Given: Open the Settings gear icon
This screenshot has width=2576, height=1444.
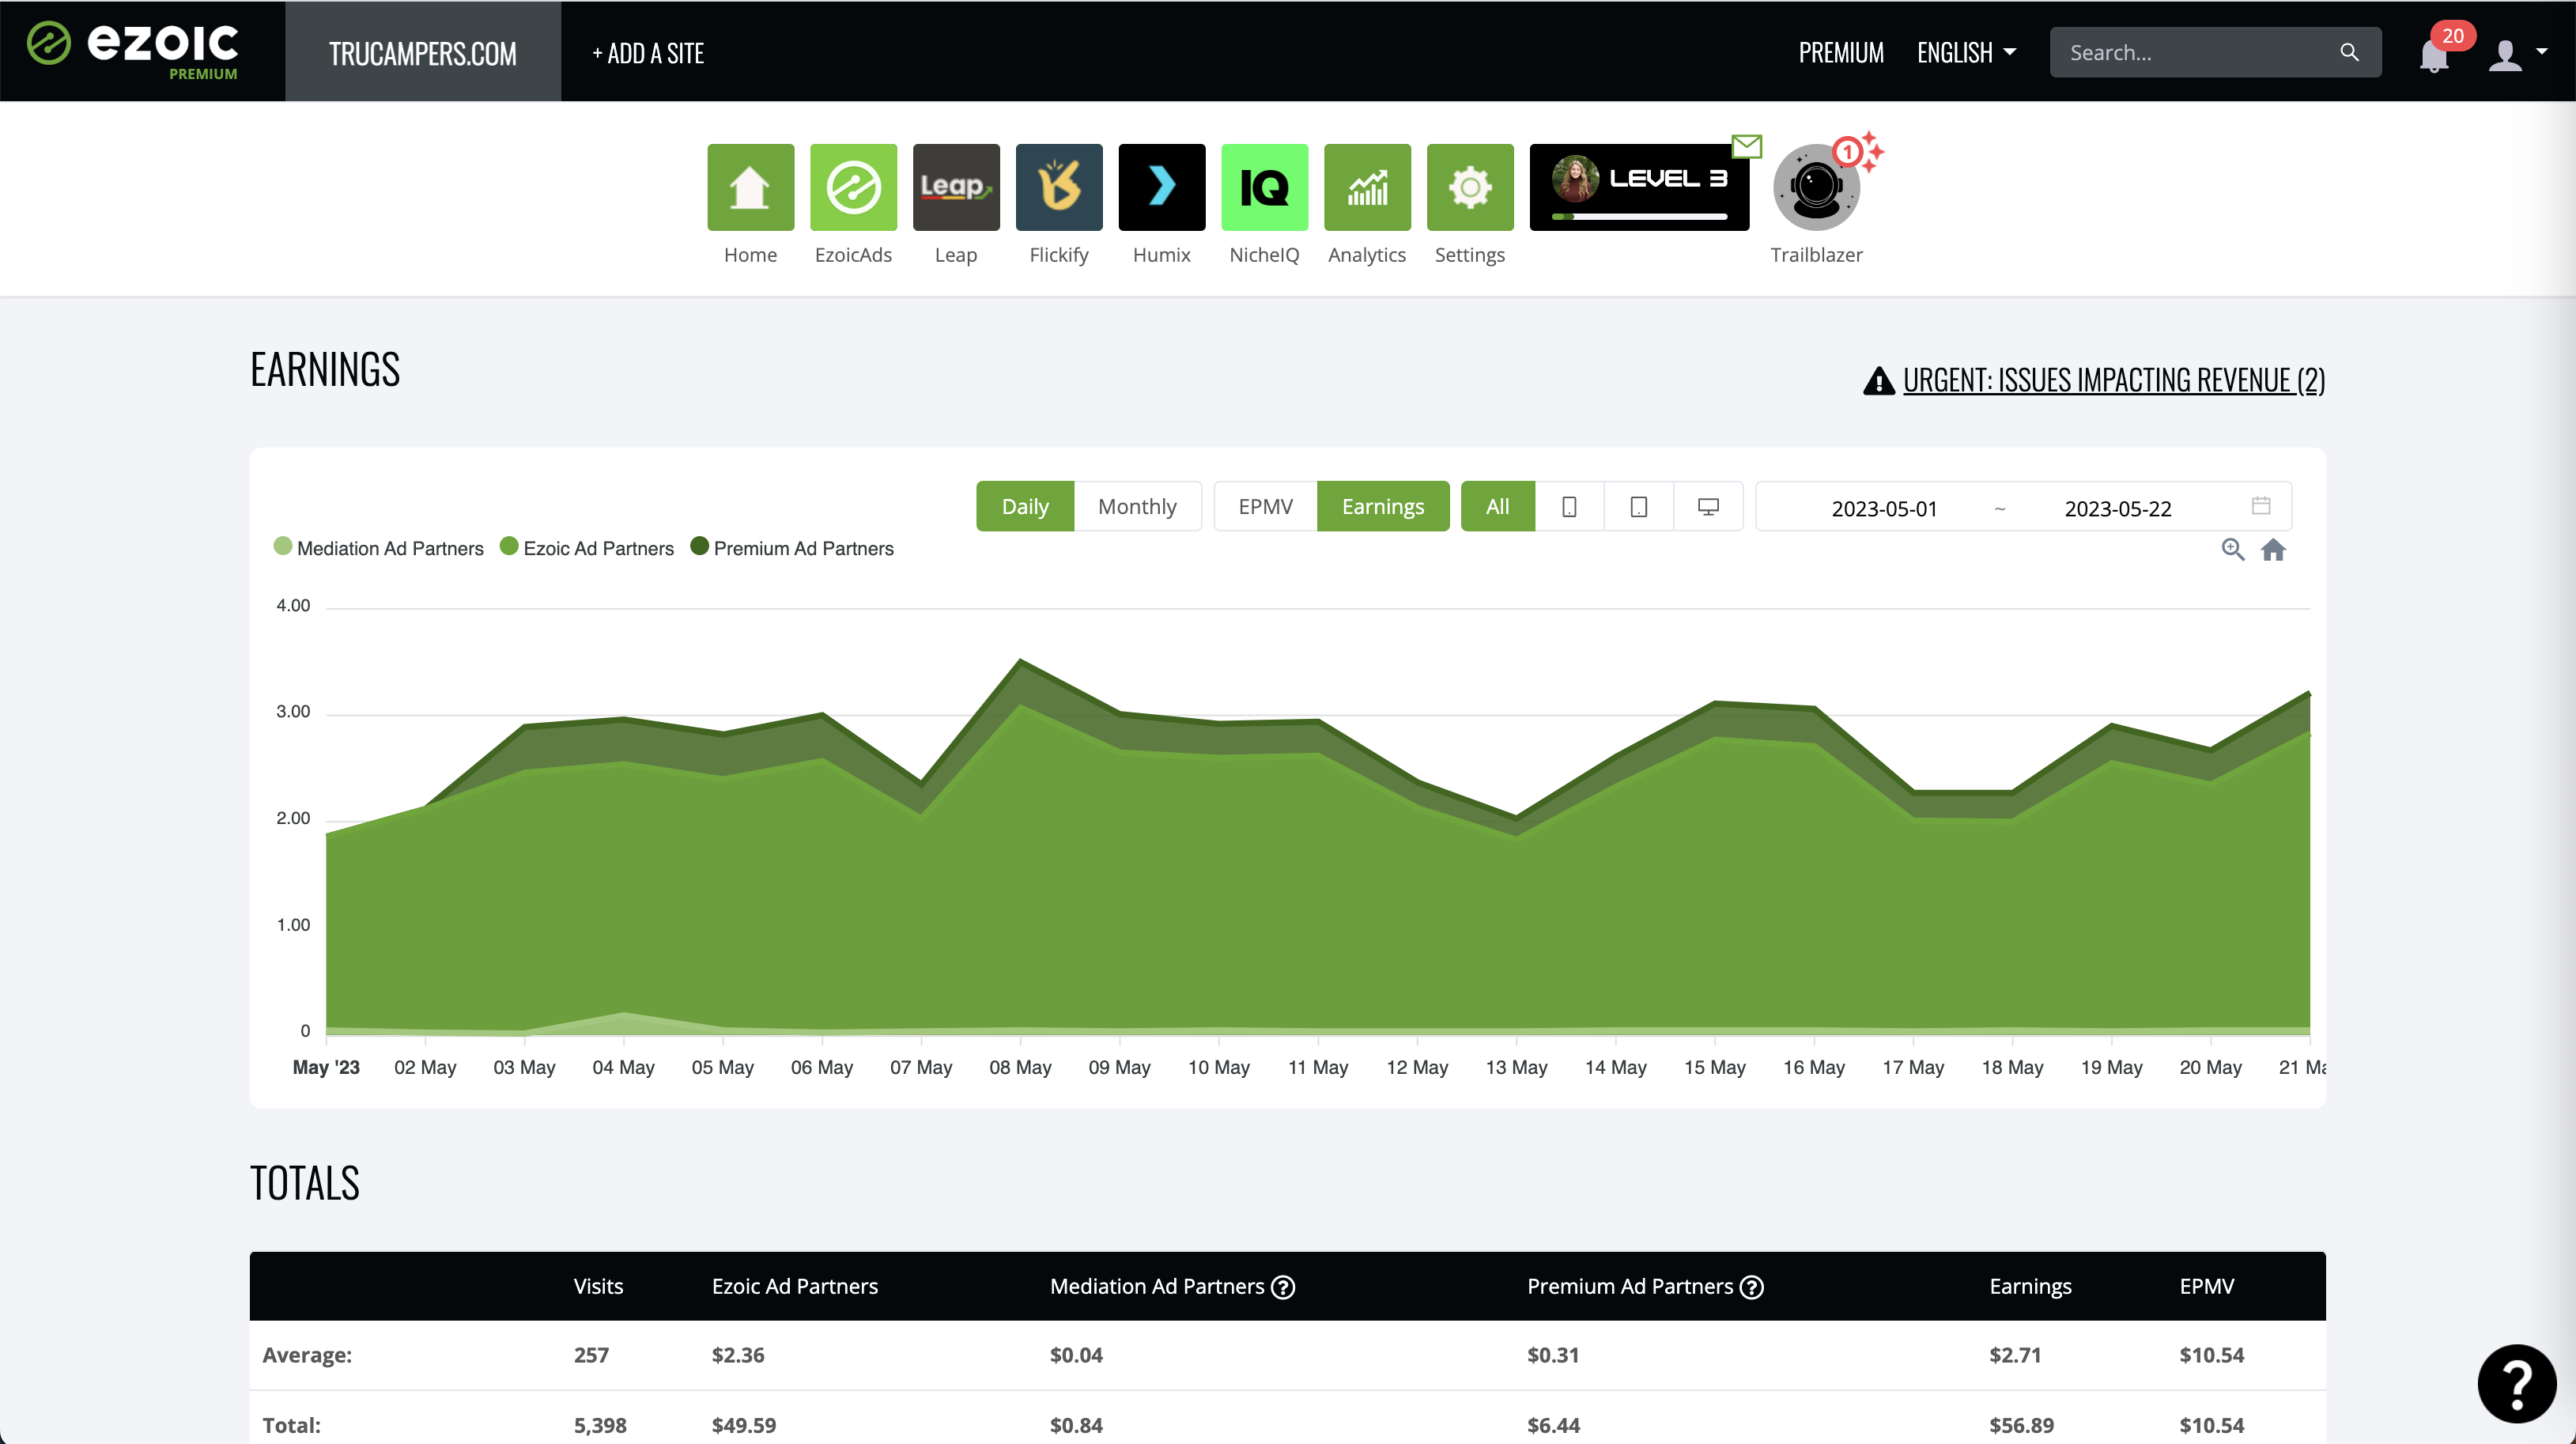Looking at the screenshot, I should [x=1470, y=187].
